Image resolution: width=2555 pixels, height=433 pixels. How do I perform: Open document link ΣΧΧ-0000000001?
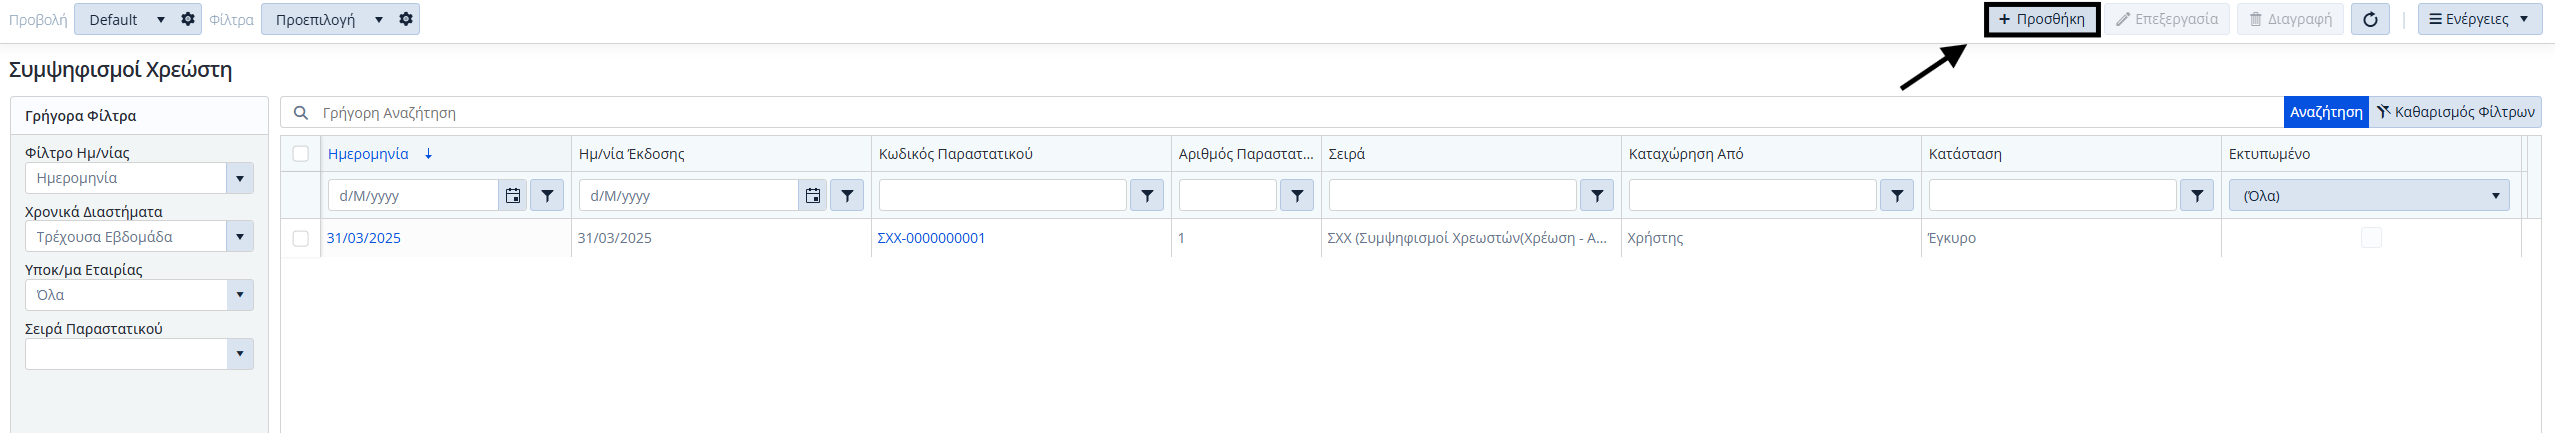pos(931,238)
